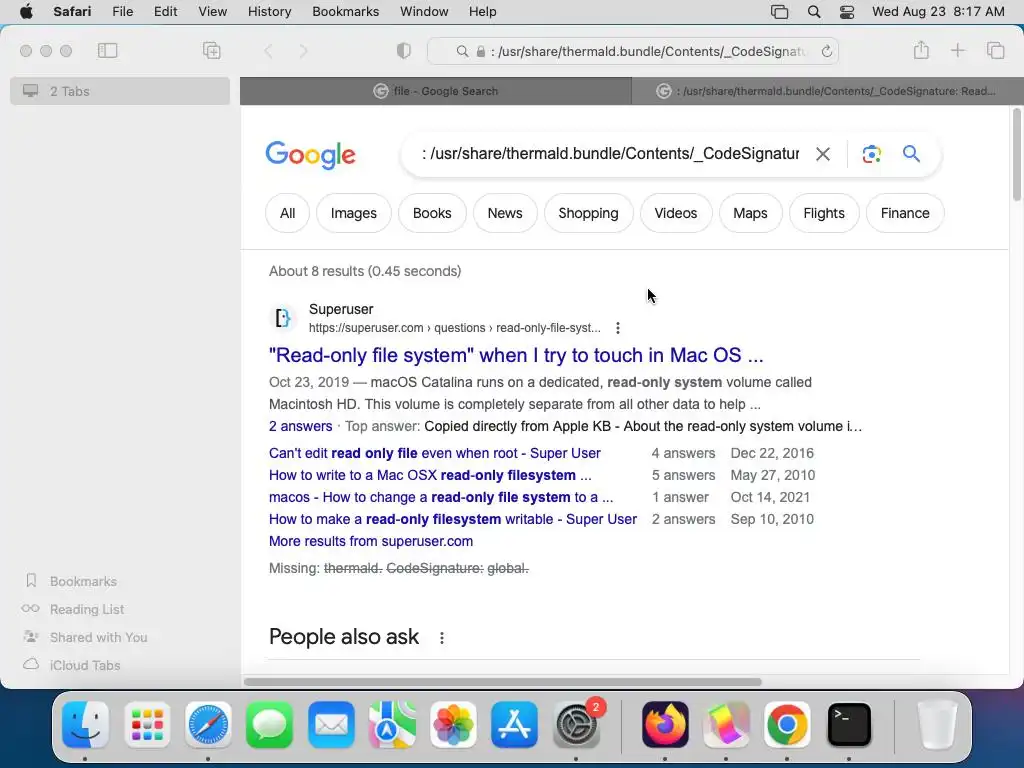Submit search with magnifier icon
Image resolution: width=1024 pixels, height=768 pixels.
(911, 154)
